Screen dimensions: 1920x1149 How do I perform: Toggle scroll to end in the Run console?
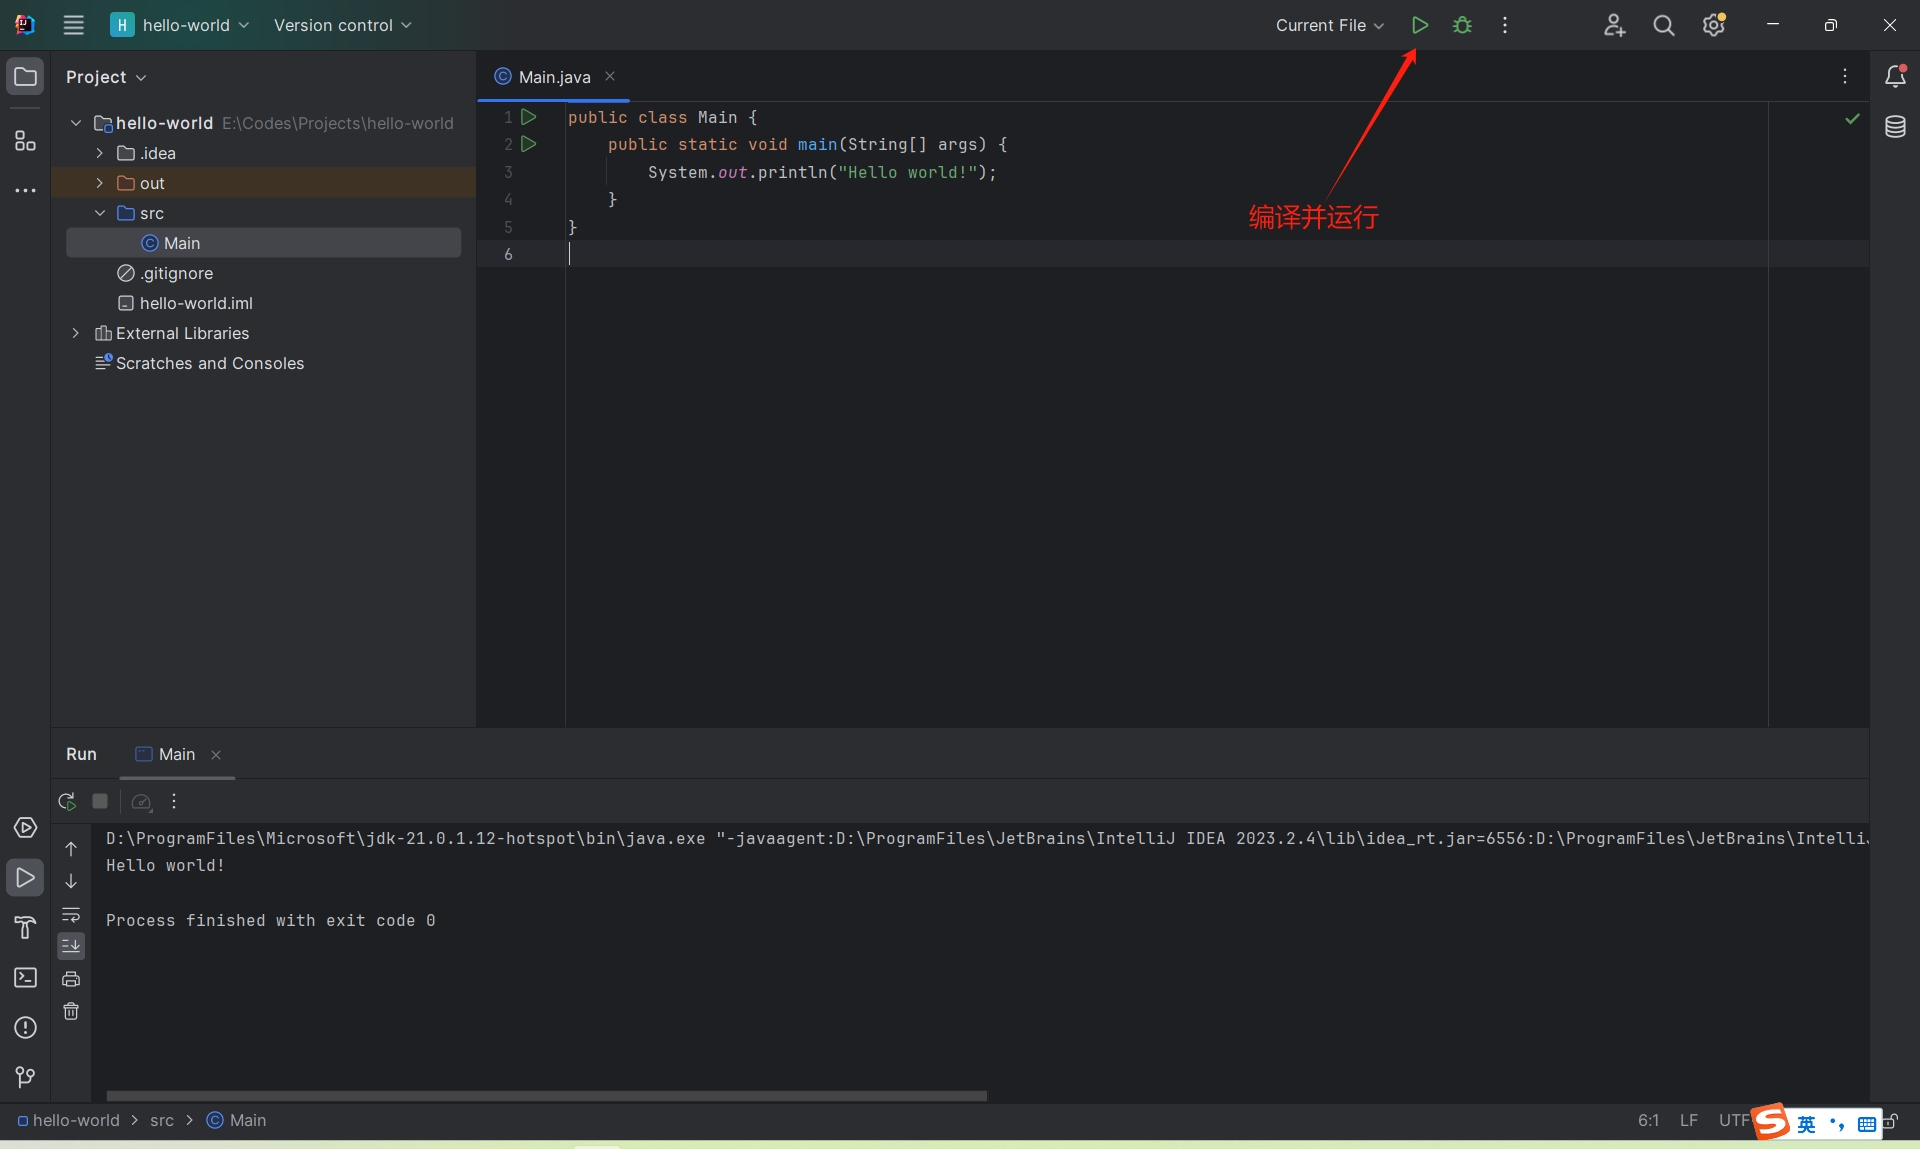(71, 946)
